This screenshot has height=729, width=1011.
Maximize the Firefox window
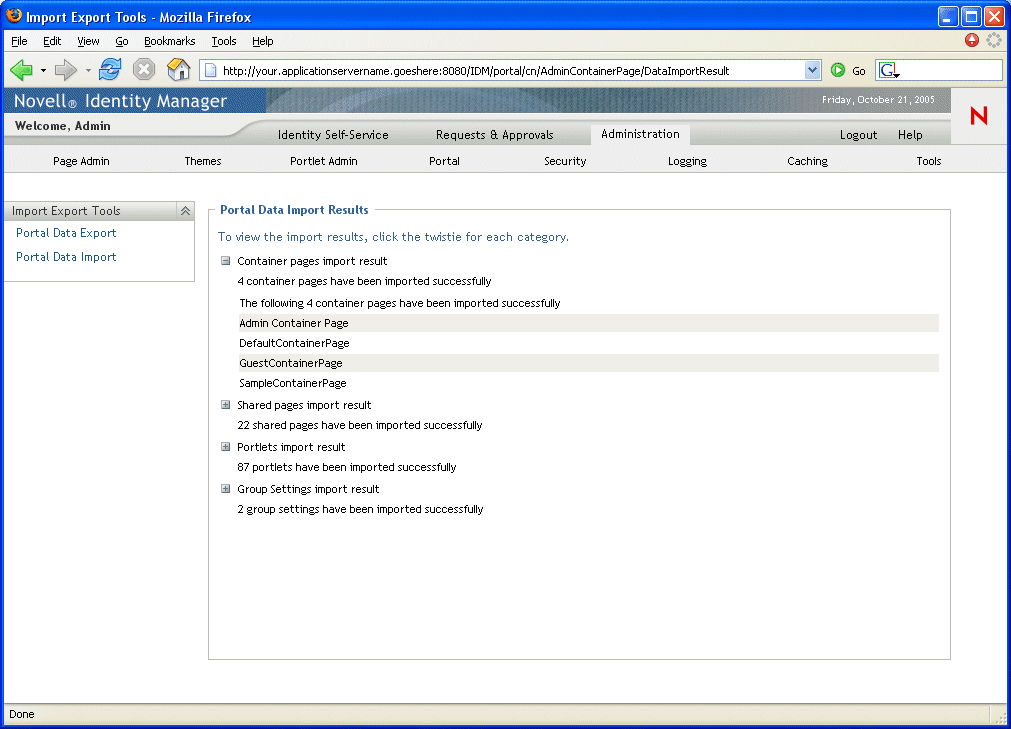(971, 16)
